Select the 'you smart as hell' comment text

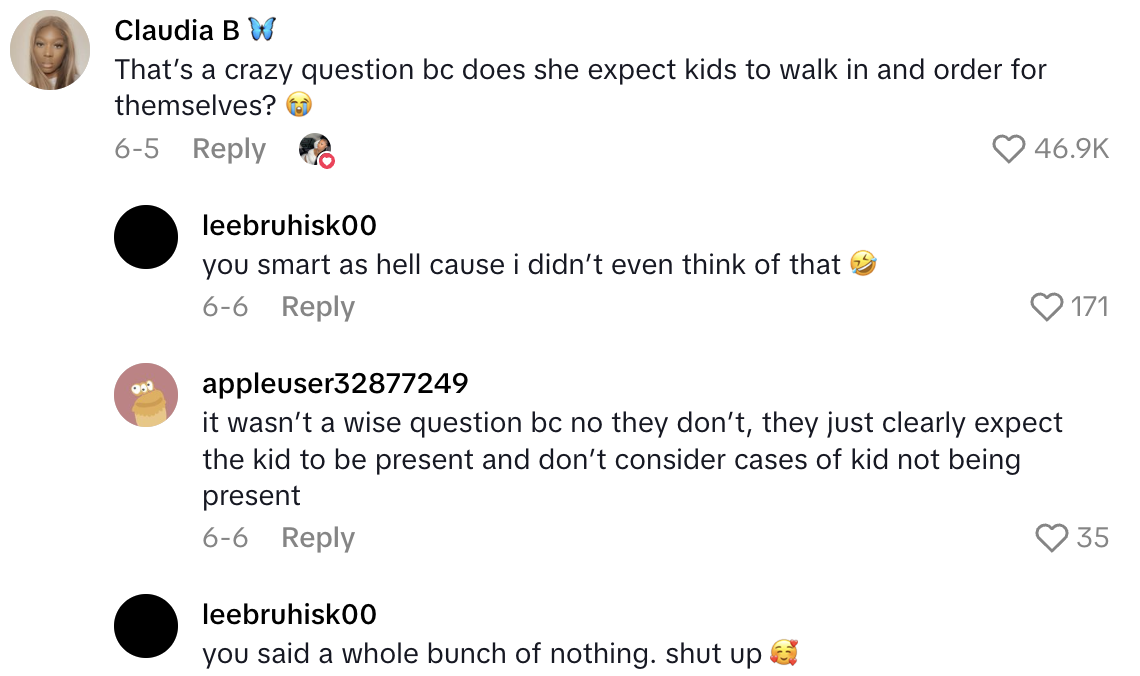coord(521,265)
